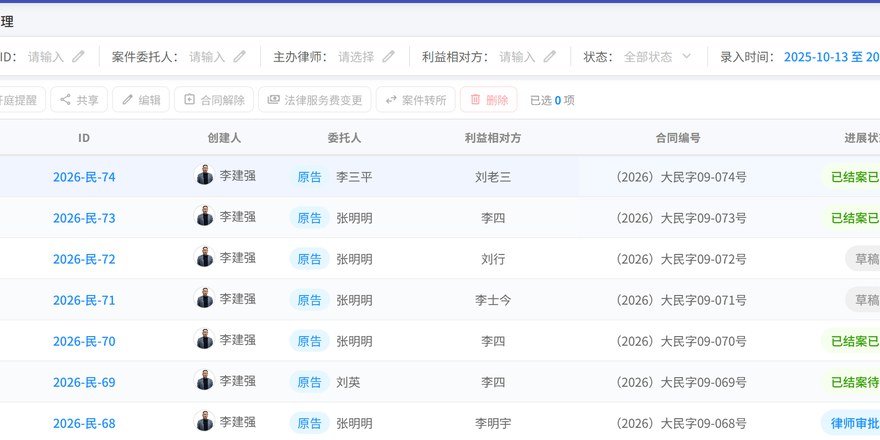This screenshot has height=440, width=880.
Task: Click client name 李三平
Action: [354, 177]
